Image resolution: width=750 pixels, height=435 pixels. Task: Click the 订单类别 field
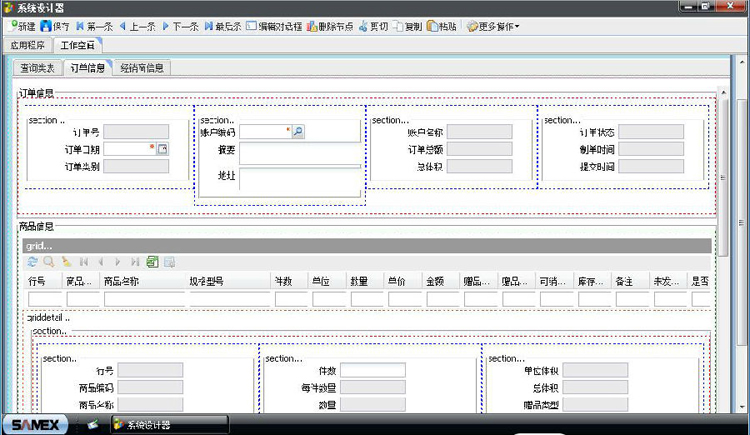coord(136,166)
